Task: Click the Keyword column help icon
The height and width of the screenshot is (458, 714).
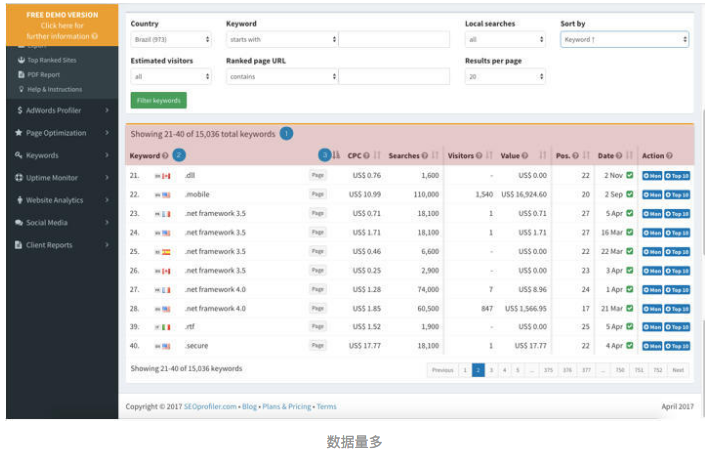Action: point(165,156)
